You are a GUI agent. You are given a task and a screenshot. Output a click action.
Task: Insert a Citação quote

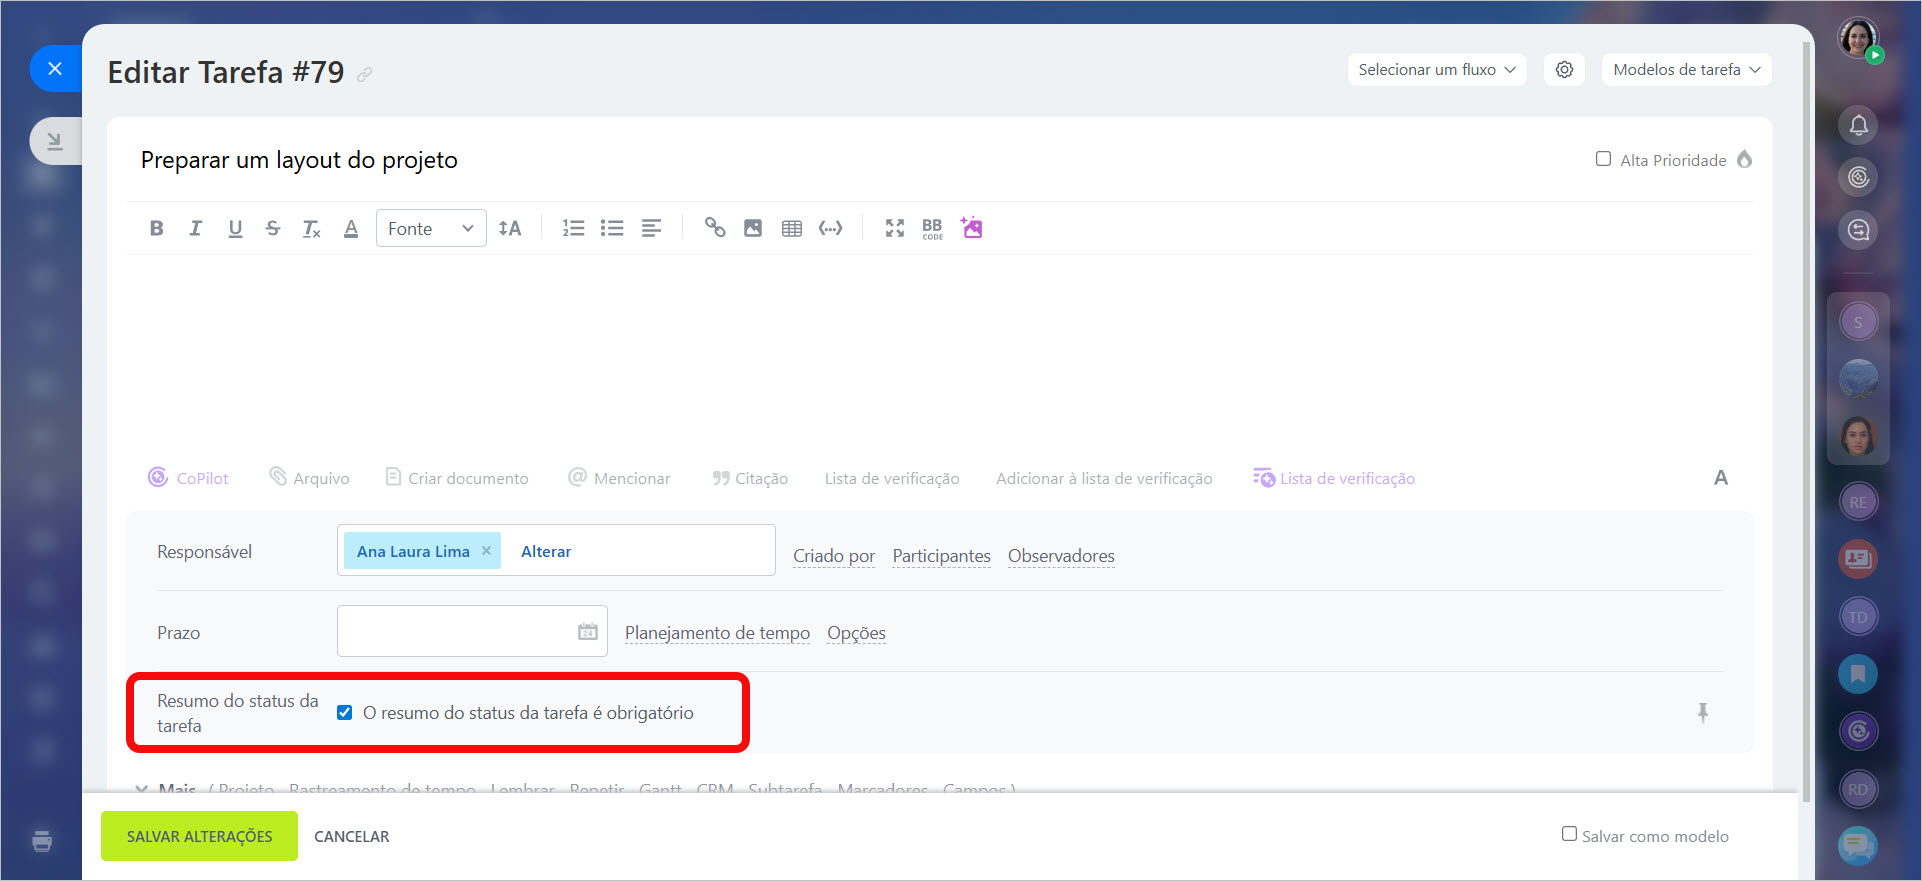750,478
